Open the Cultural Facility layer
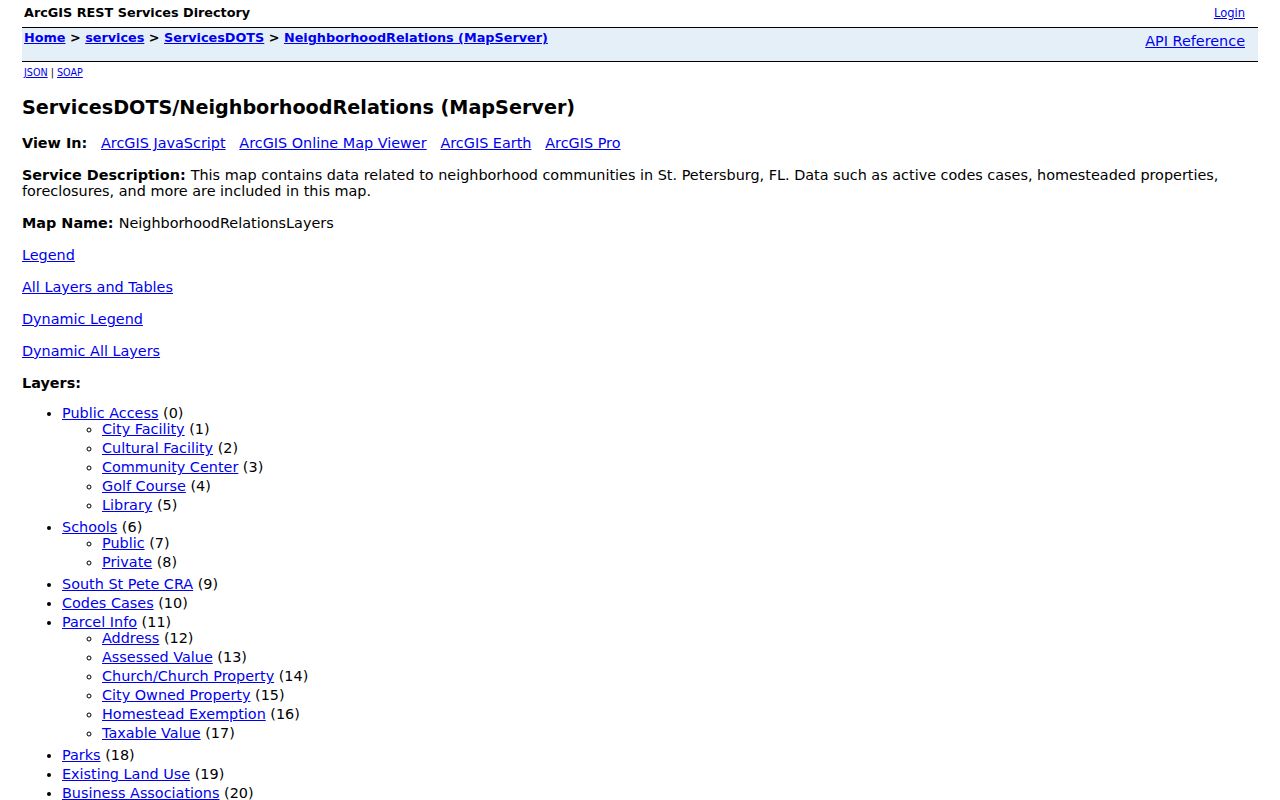 pyautogui.click(x=157, y=448)
